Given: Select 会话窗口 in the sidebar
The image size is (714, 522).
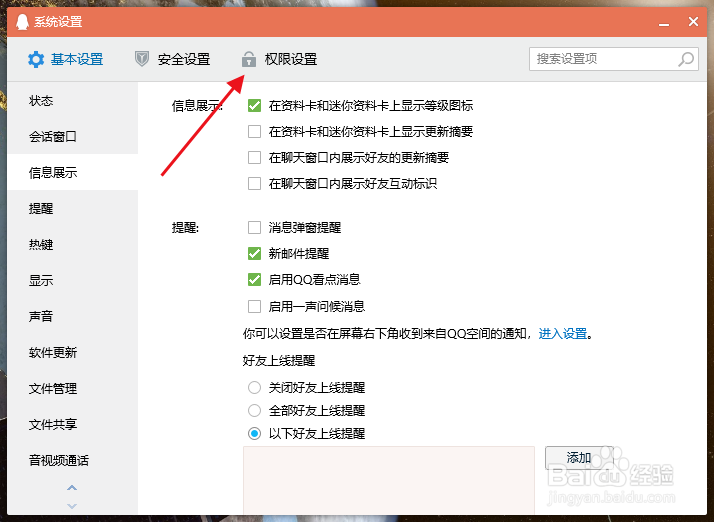Looking at the screenshot, I should click(72, 136).
